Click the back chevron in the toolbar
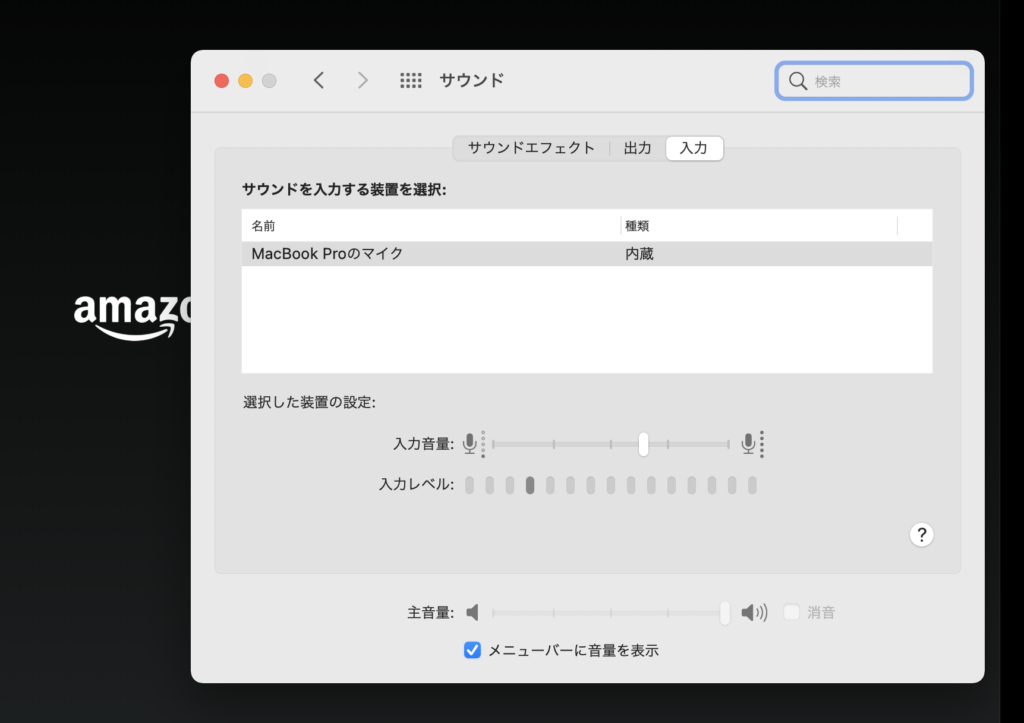Screen dimensions: 1024x723 (319, 81)
